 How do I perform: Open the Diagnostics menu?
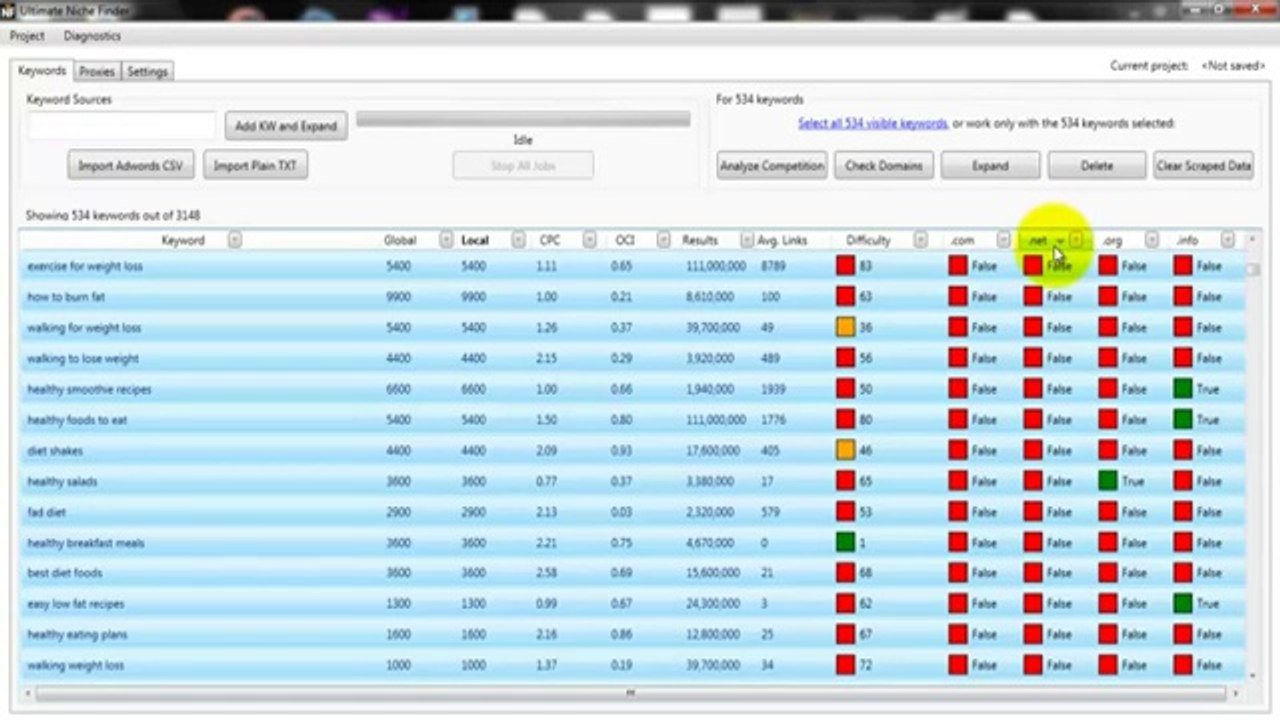[92, 36]
